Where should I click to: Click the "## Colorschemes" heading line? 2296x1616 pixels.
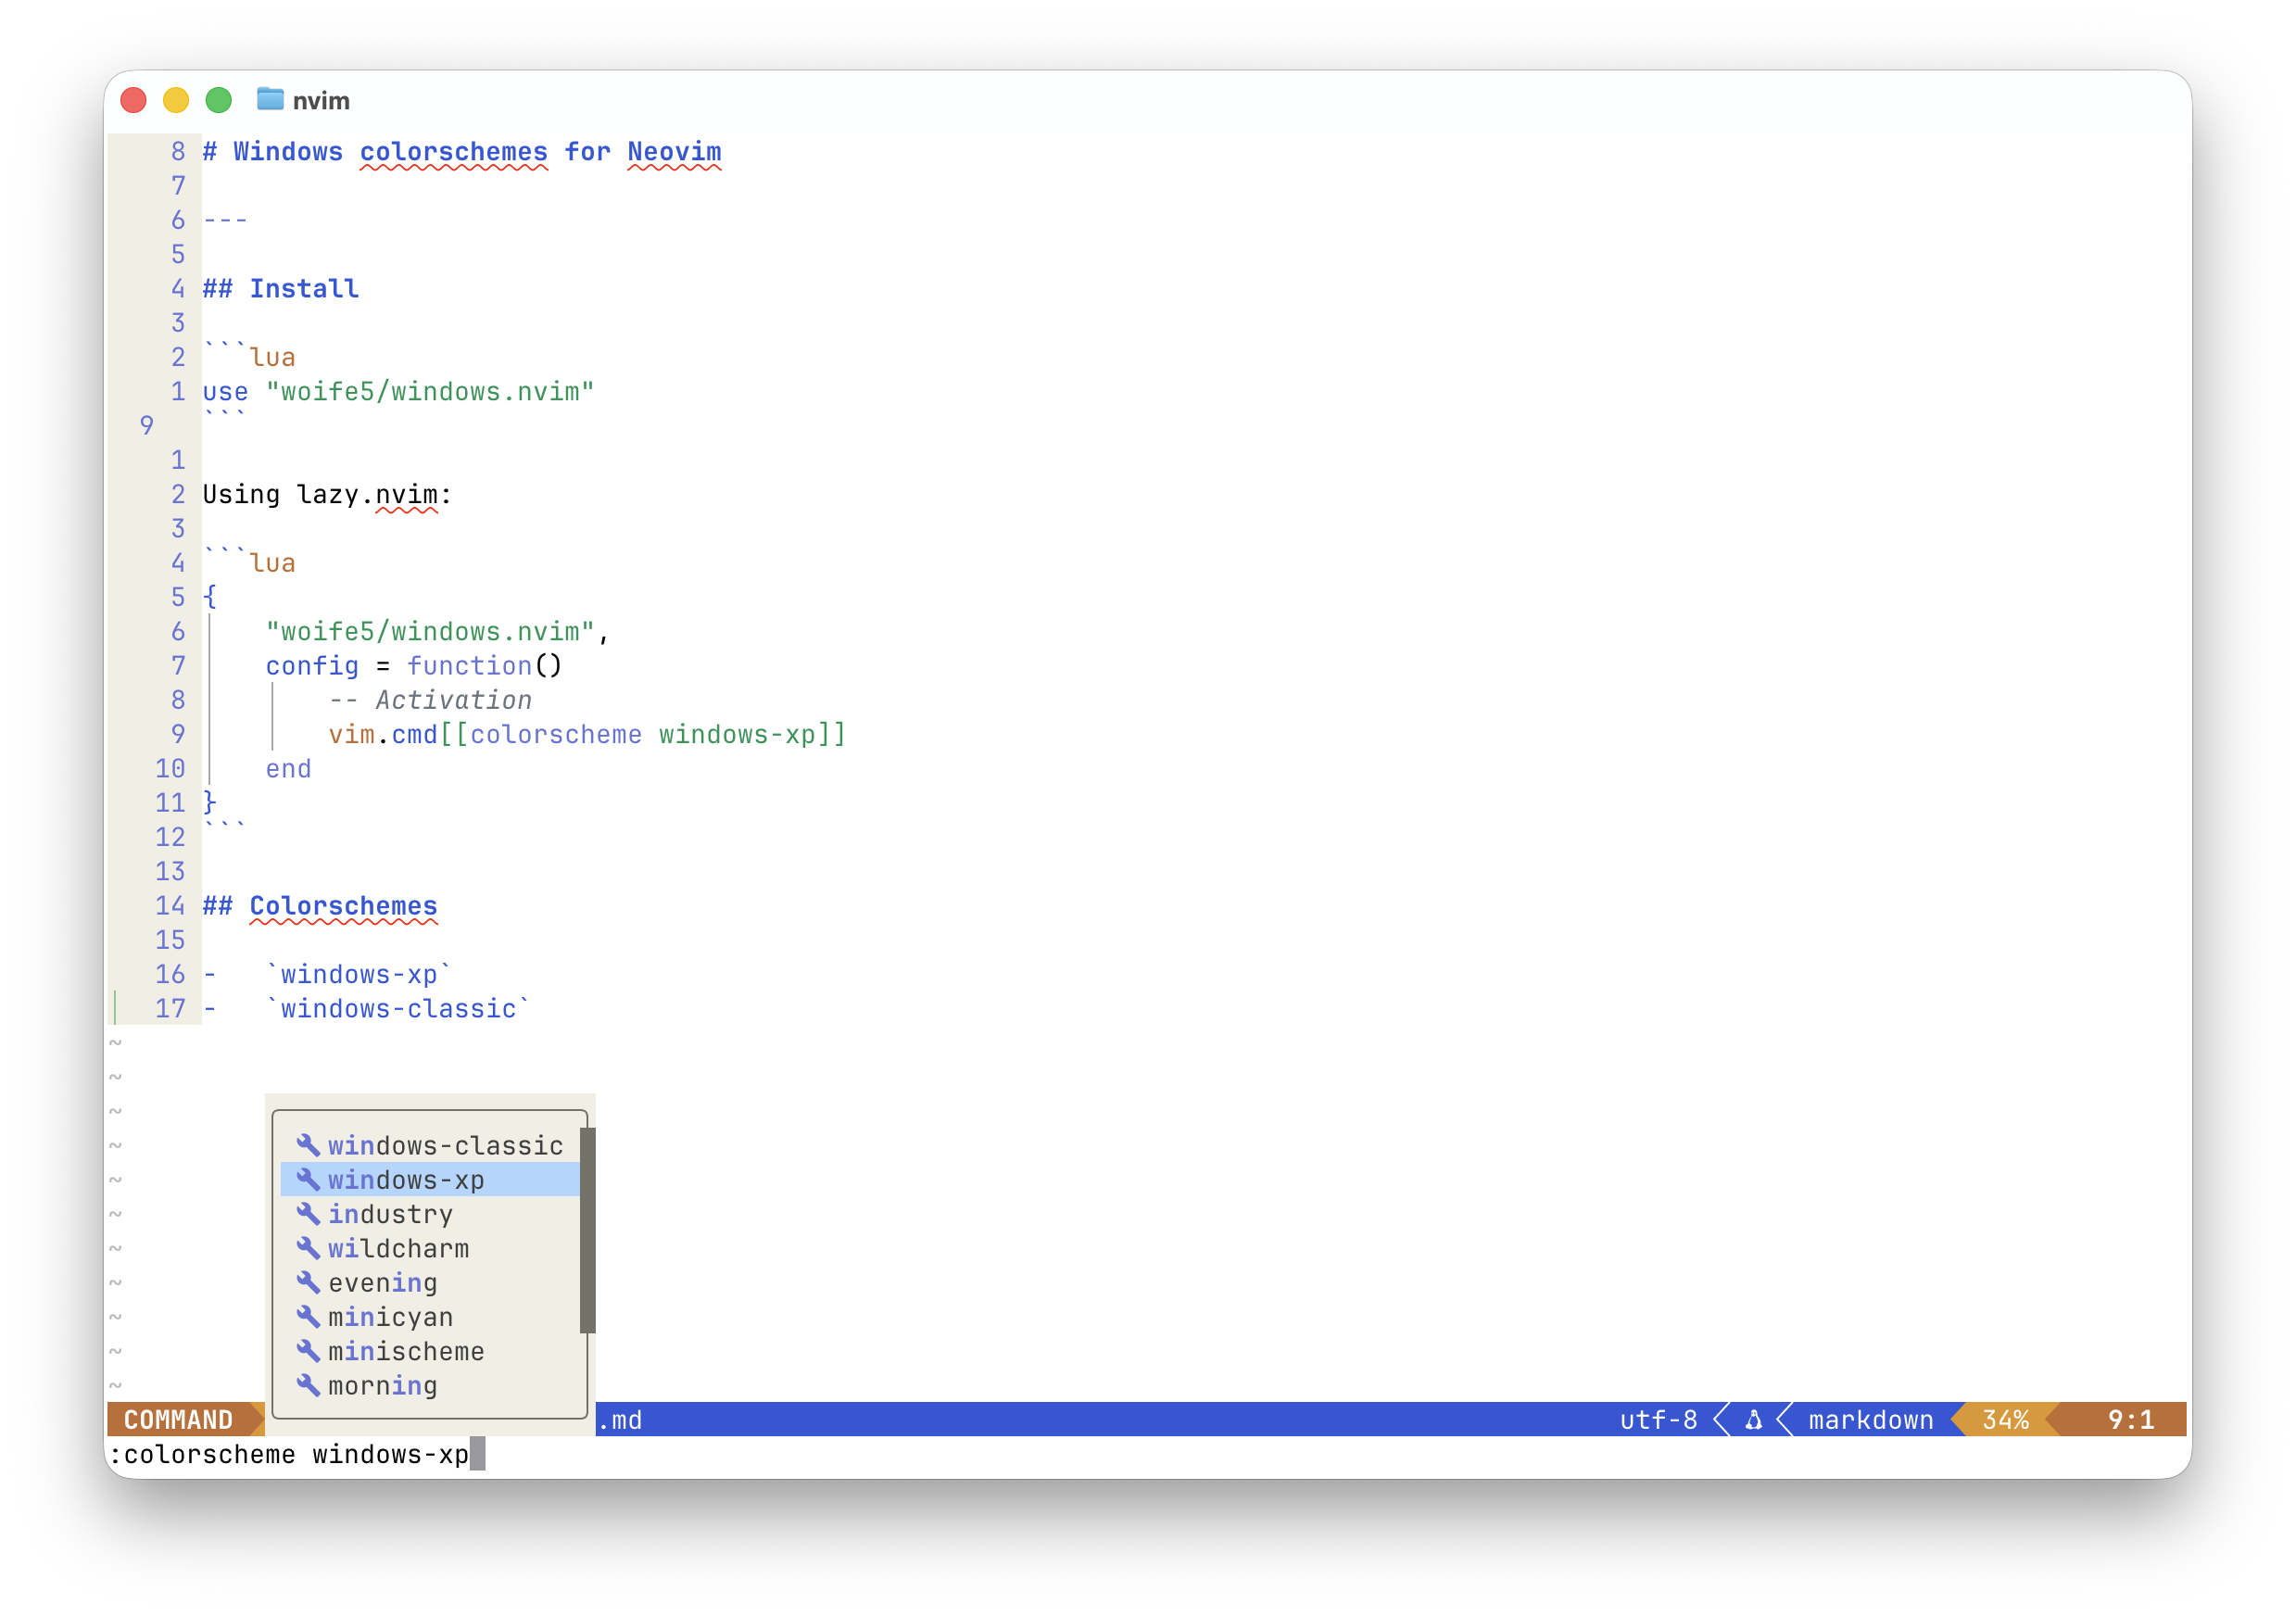pyautogui.click(x=320, y=906)
